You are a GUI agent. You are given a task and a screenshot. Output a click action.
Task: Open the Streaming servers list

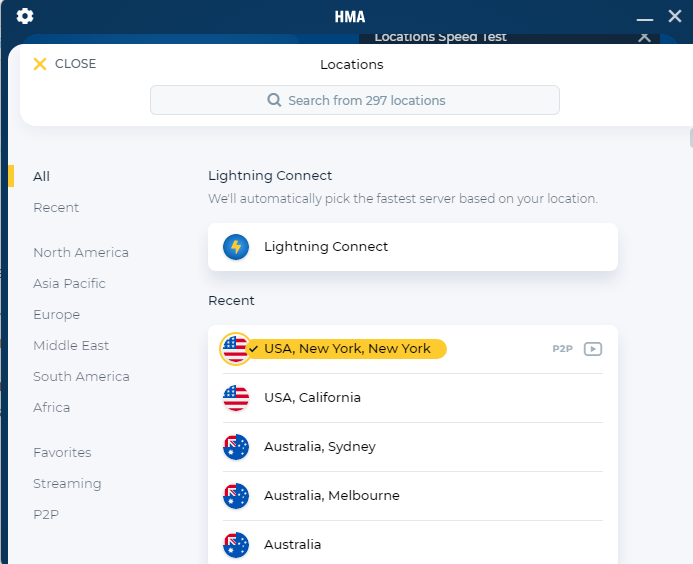(67, 484)
